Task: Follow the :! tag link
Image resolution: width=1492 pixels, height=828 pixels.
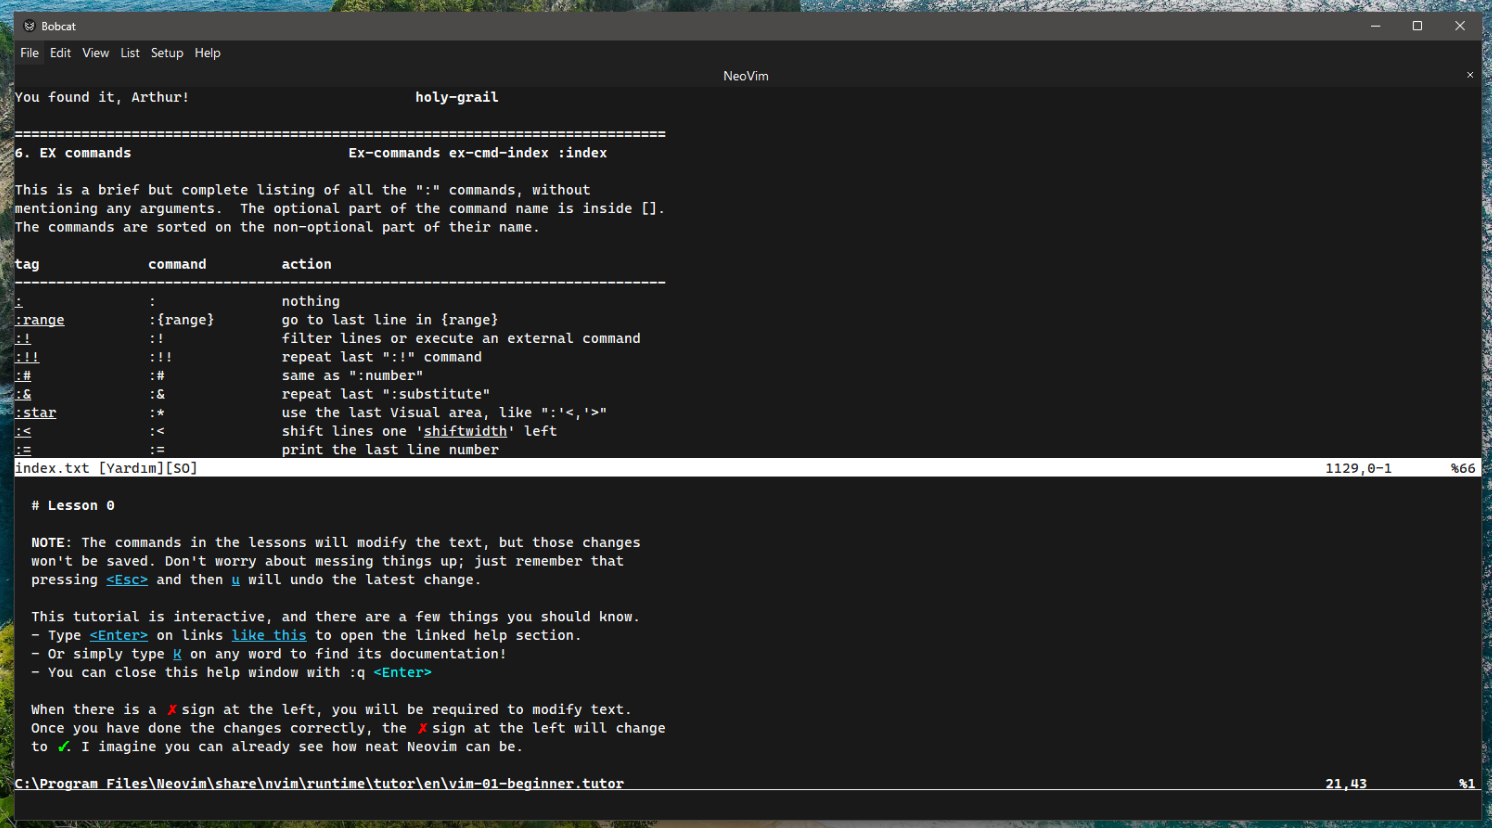Action: click(23, 339)
